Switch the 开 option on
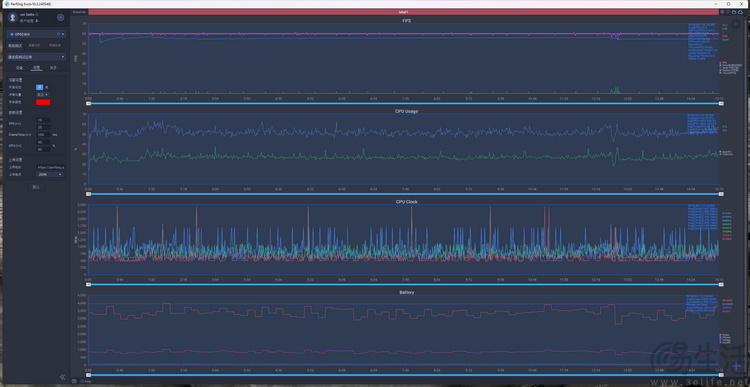 click(x=40, y=87)
